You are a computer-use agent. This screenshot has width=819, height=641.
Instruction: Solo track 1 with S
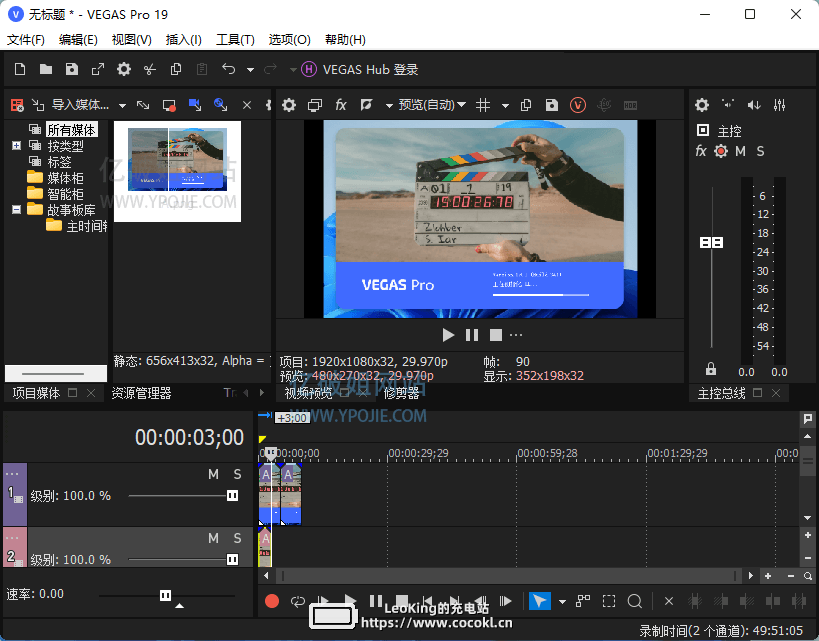click(x=238, y=474)
